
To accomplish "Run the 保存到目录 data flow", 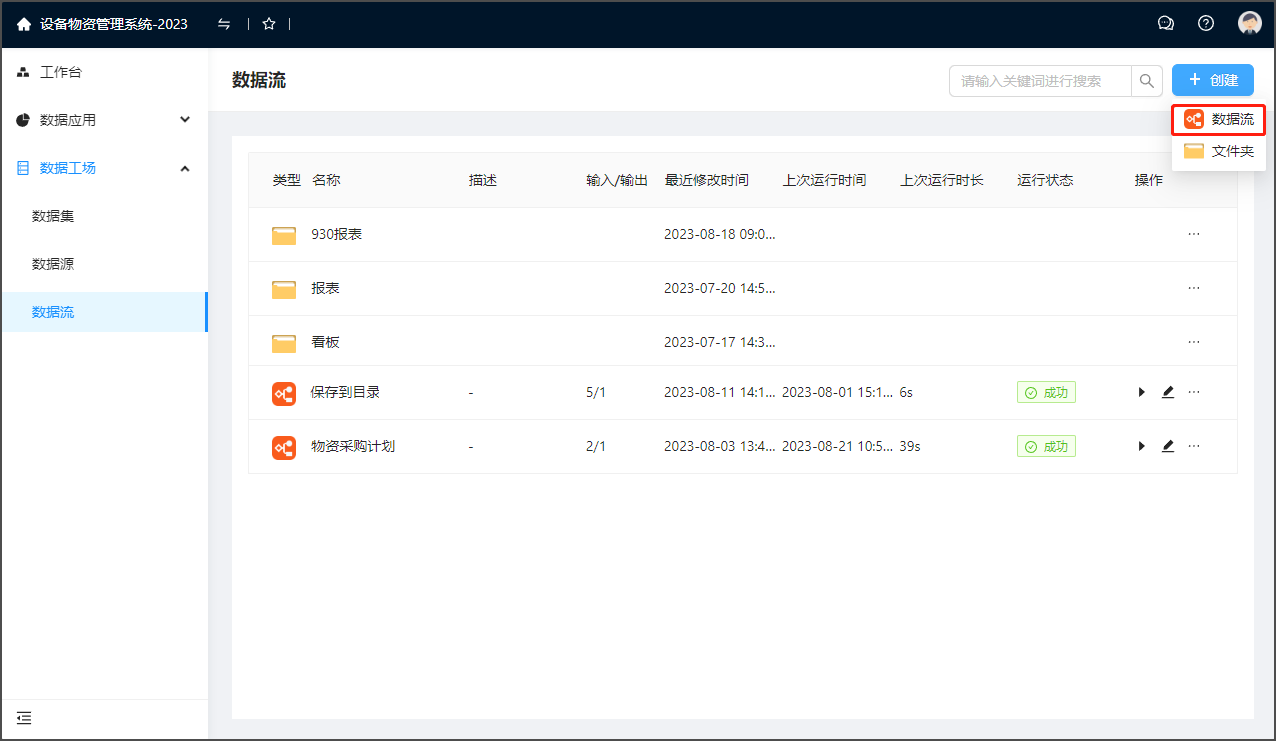I will coord(1141,392).
